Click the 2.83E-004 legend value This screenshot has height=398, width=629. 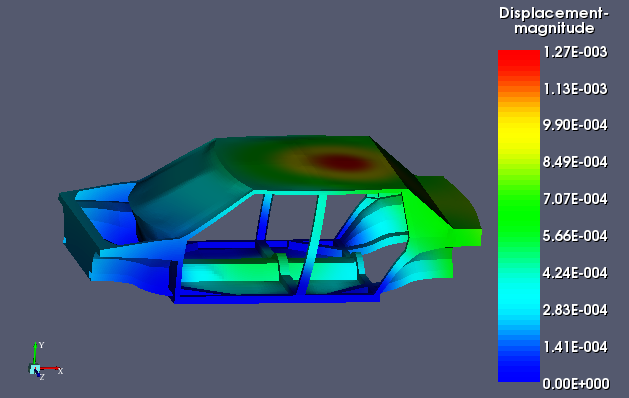point(575,310)
